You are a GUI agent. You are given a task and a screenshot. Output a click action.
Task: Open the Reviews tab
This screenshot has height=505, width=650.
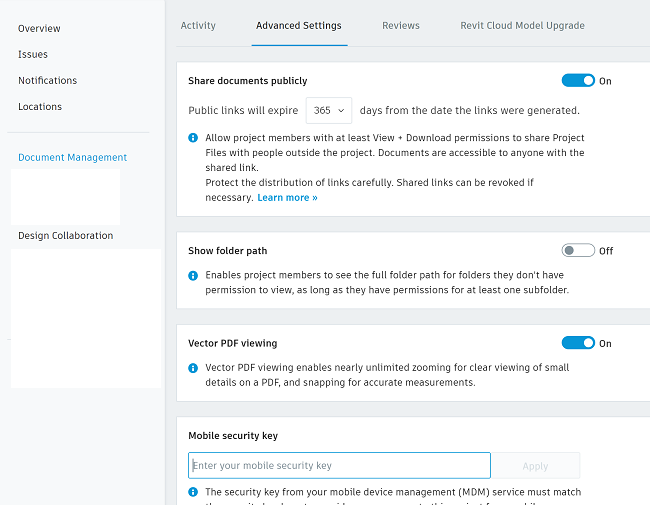401,25
